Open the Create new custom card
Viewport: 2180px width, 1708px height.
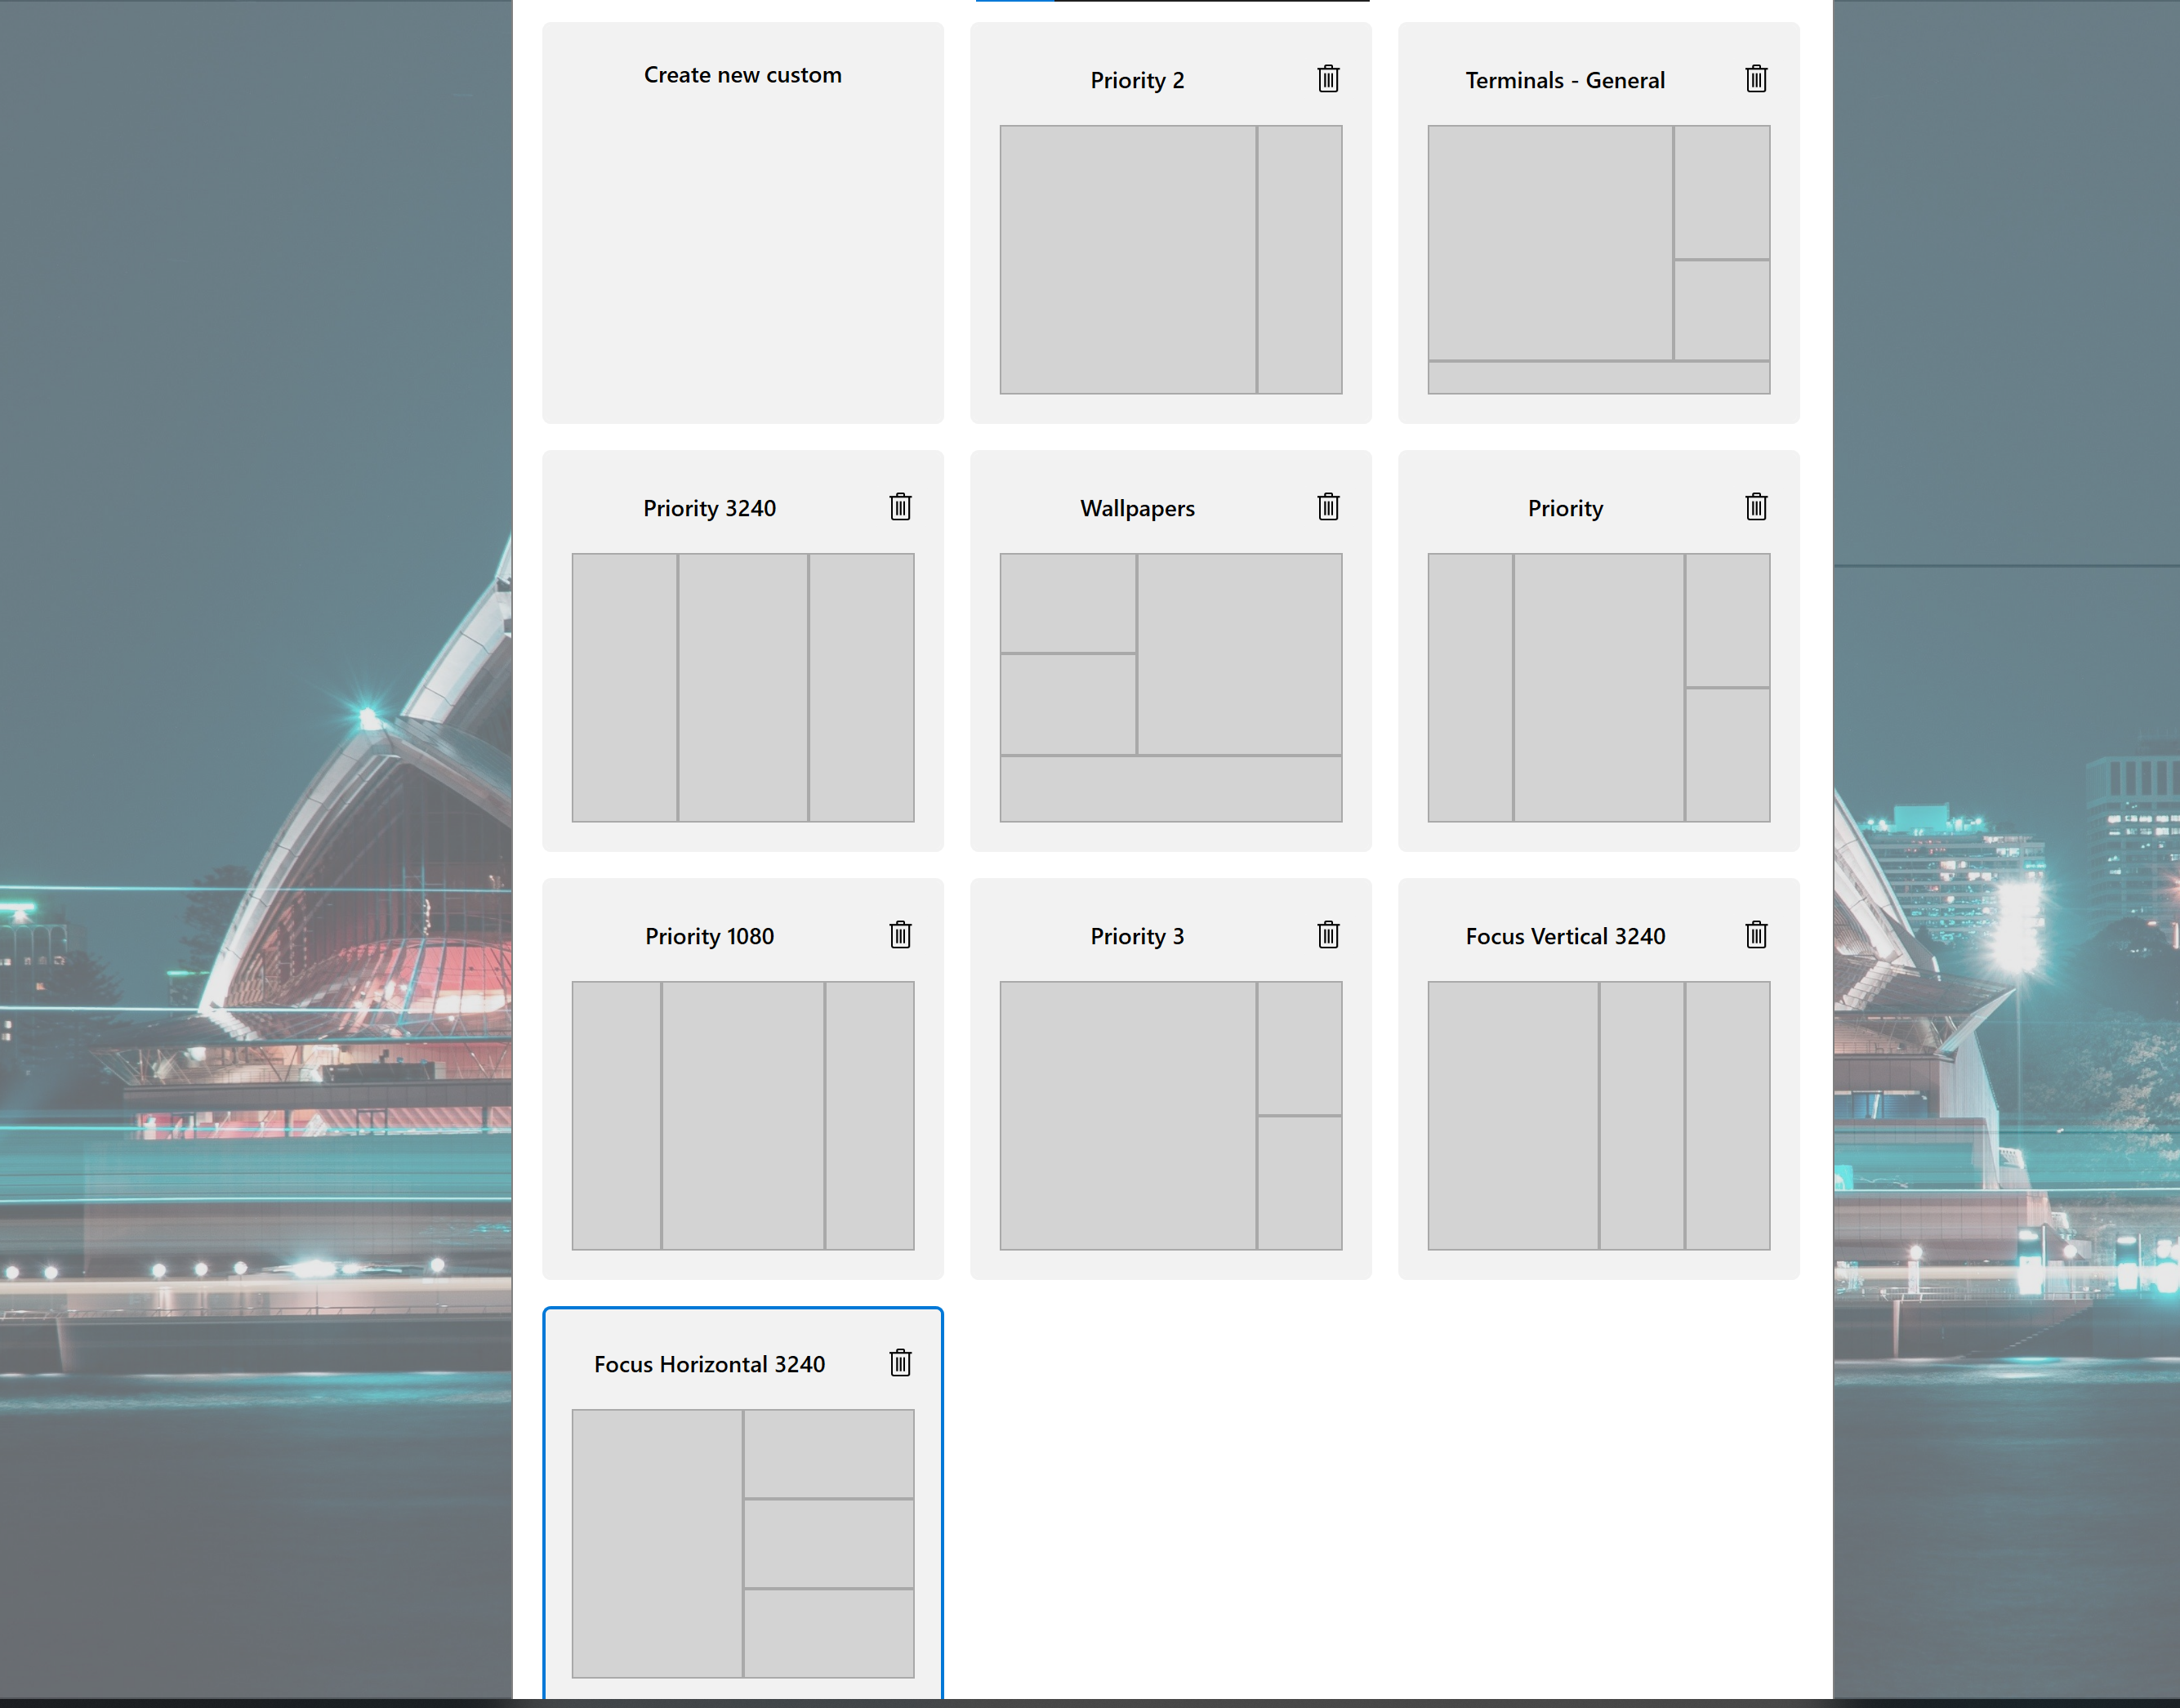click(743, 223)
